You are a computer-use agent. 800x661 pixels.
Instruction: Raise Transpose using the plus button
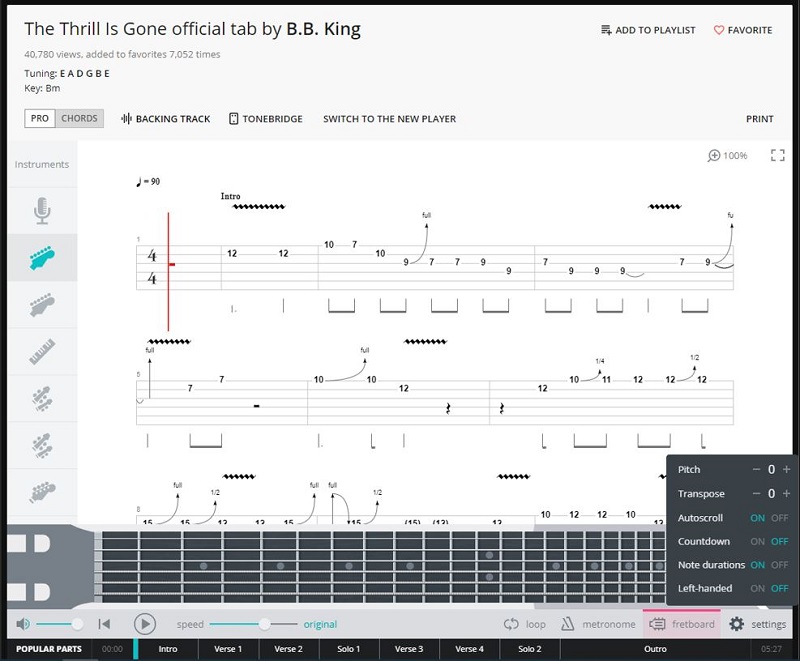click(786, 493)
